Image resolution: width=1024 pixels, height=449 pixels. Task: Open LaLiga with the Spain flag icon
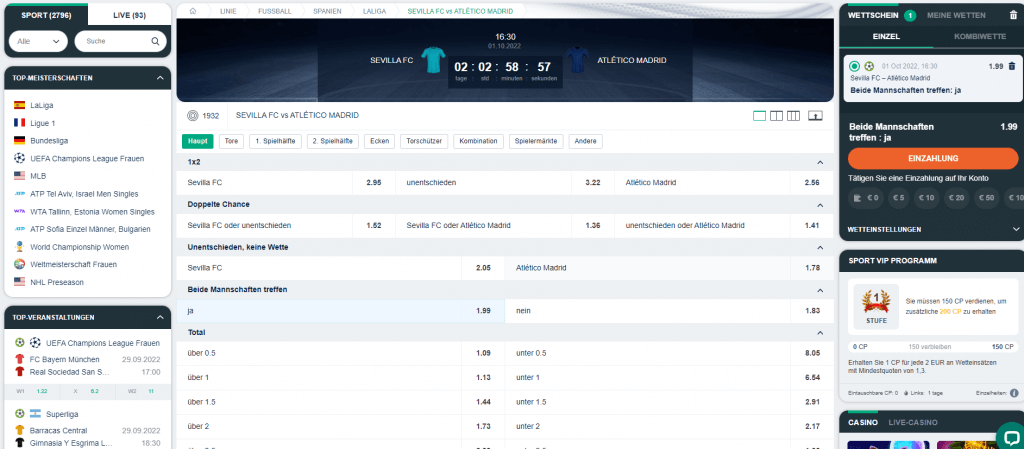(x=19, y=105)
